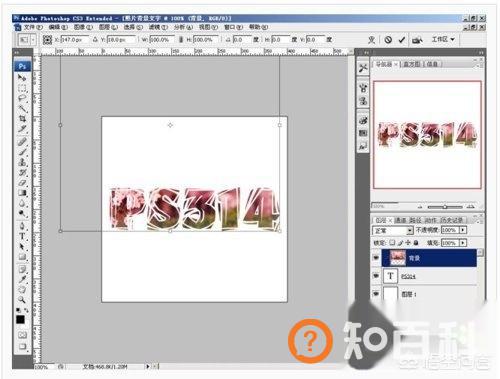Toggle lock all padlock icon
500x379 pixels.
tap(416, 243)
